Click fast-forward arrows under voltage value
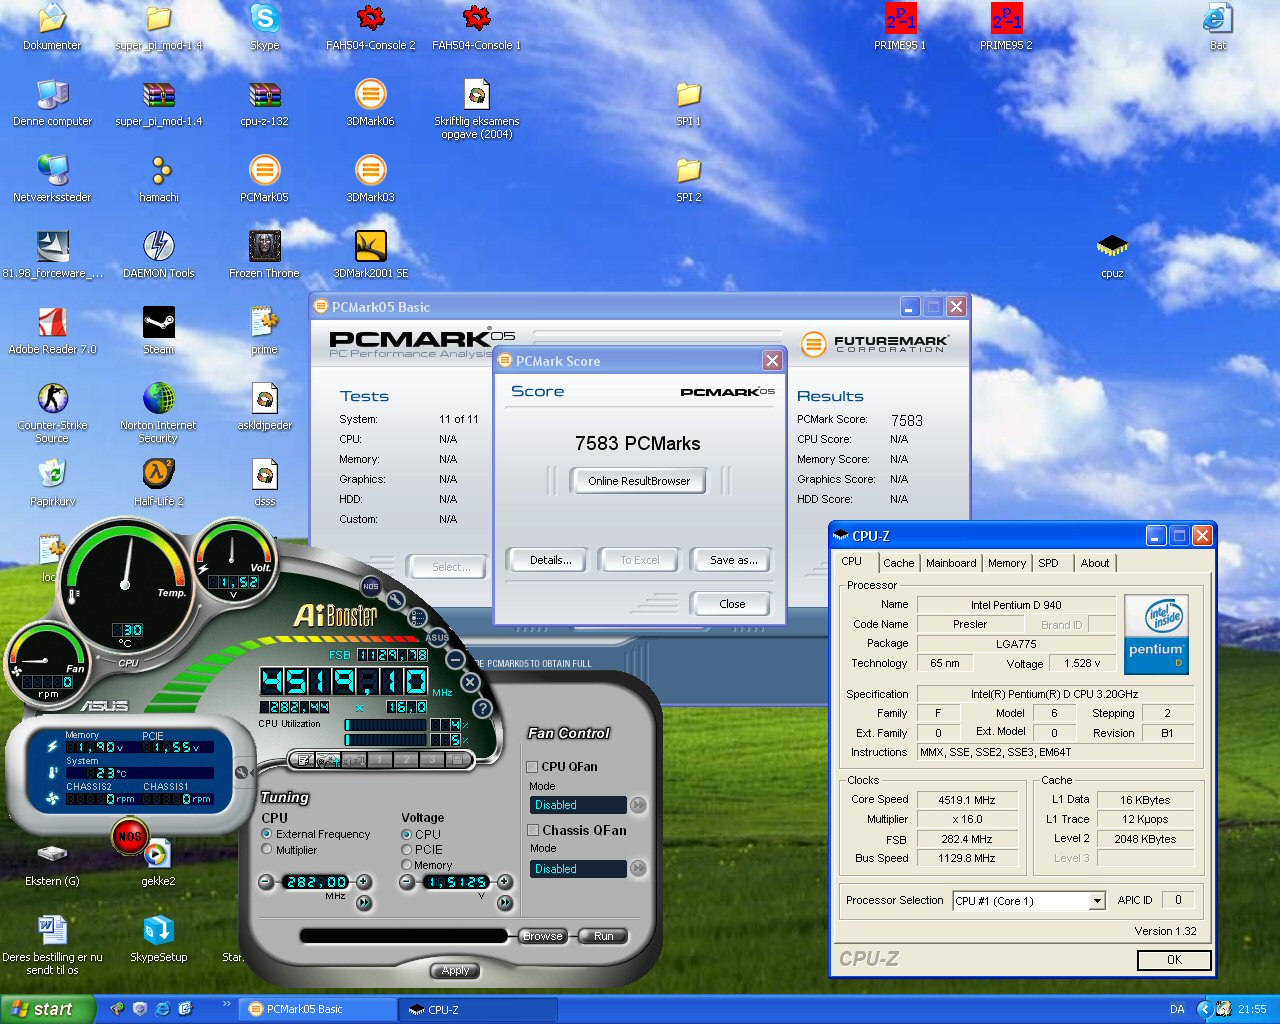This screenshot has height=1024, width=1280. (x=505, y=903)
